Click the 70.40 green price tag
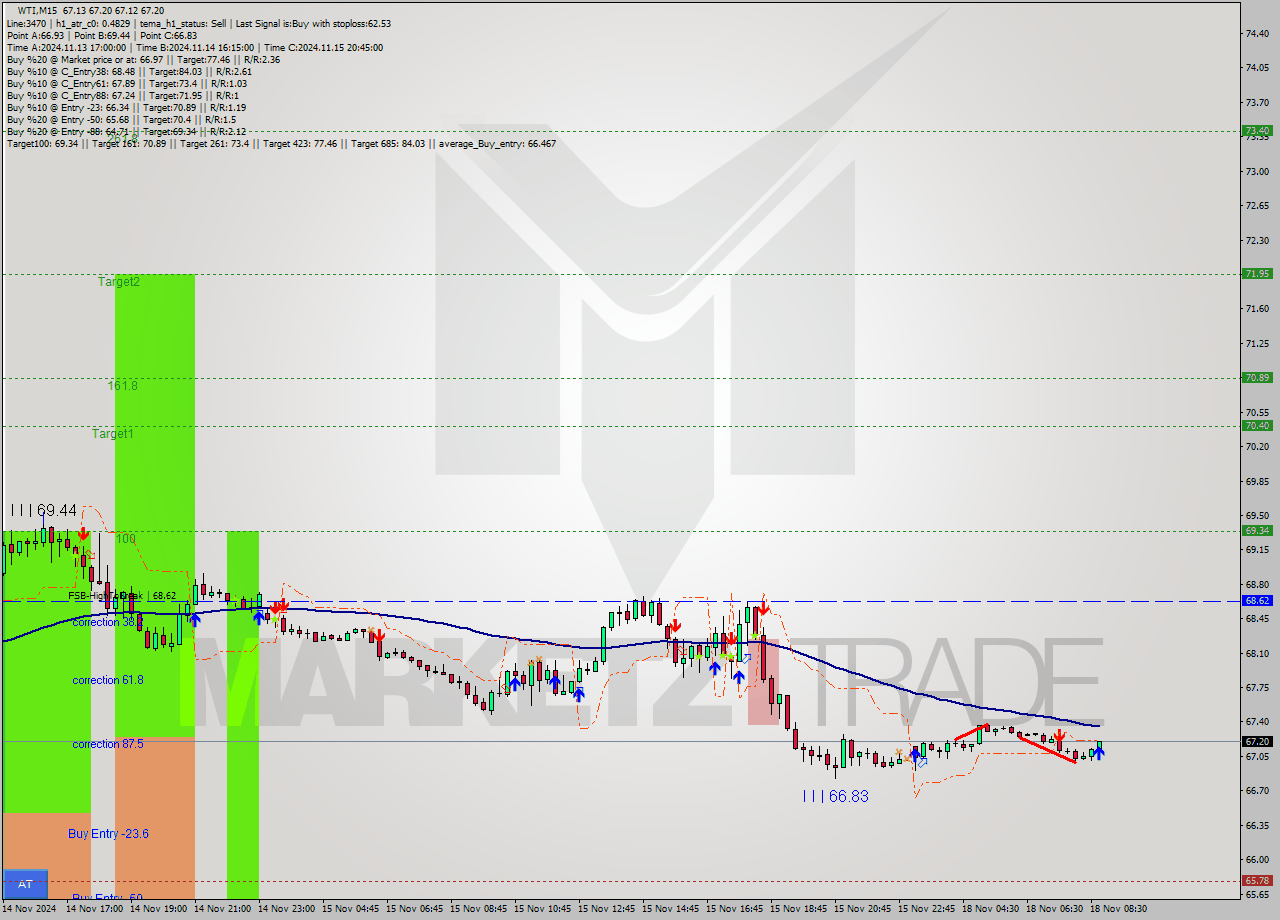This screenshot has height=920, width=1280. (x=1256, y=425)
